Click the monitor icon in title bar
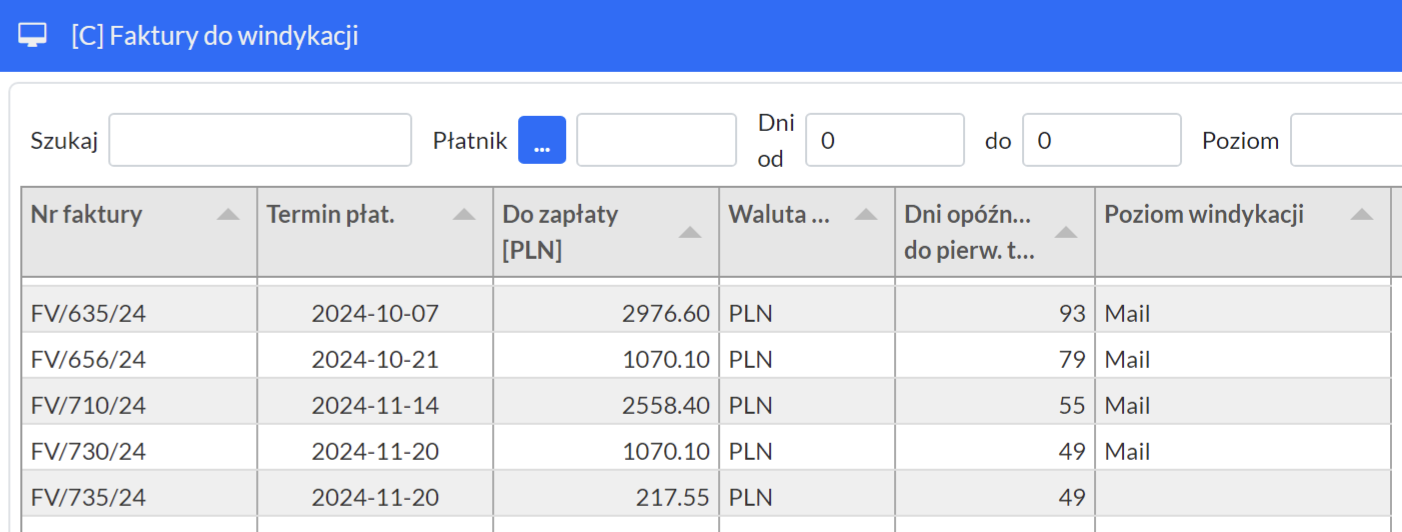 33,36
